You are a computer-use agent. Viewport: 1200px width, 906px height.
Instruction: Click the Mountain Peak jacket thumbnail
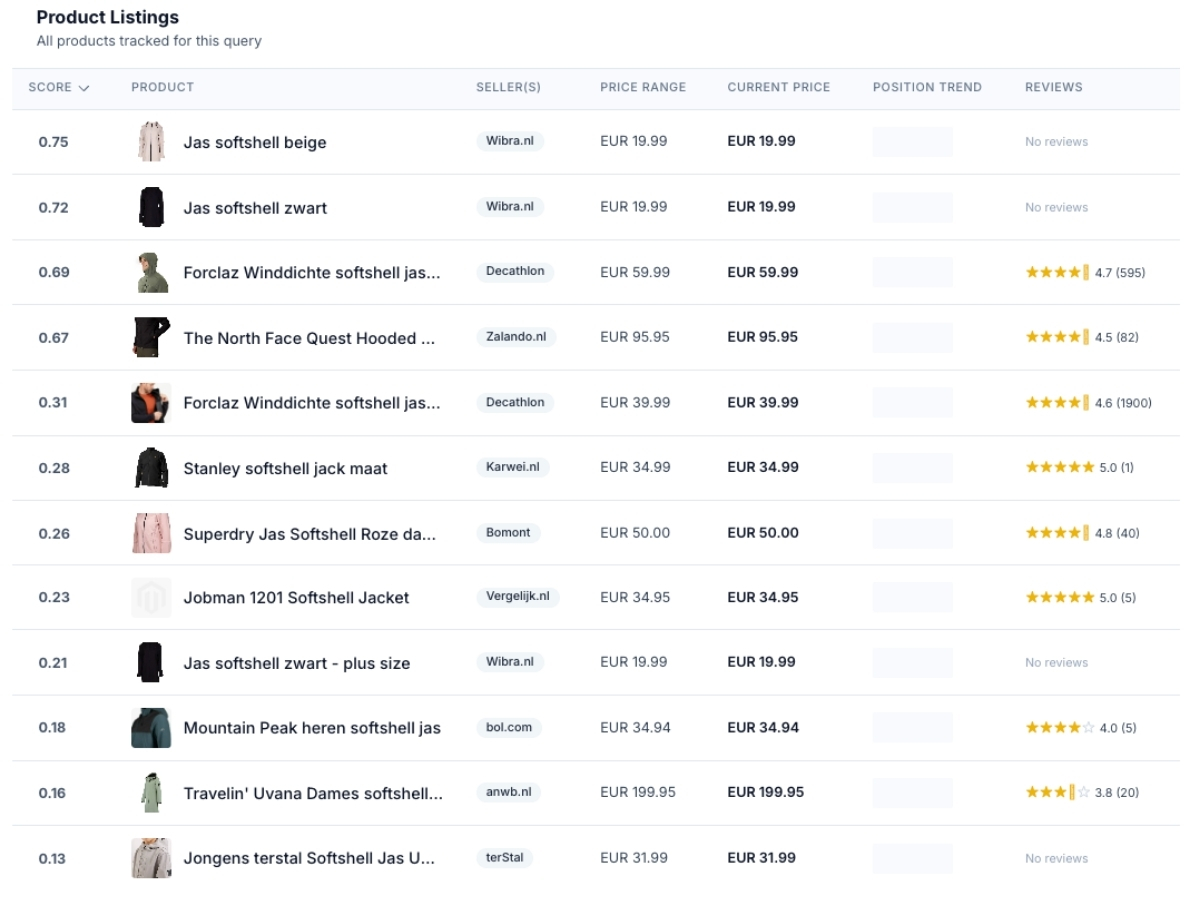[x=151, y=728]
